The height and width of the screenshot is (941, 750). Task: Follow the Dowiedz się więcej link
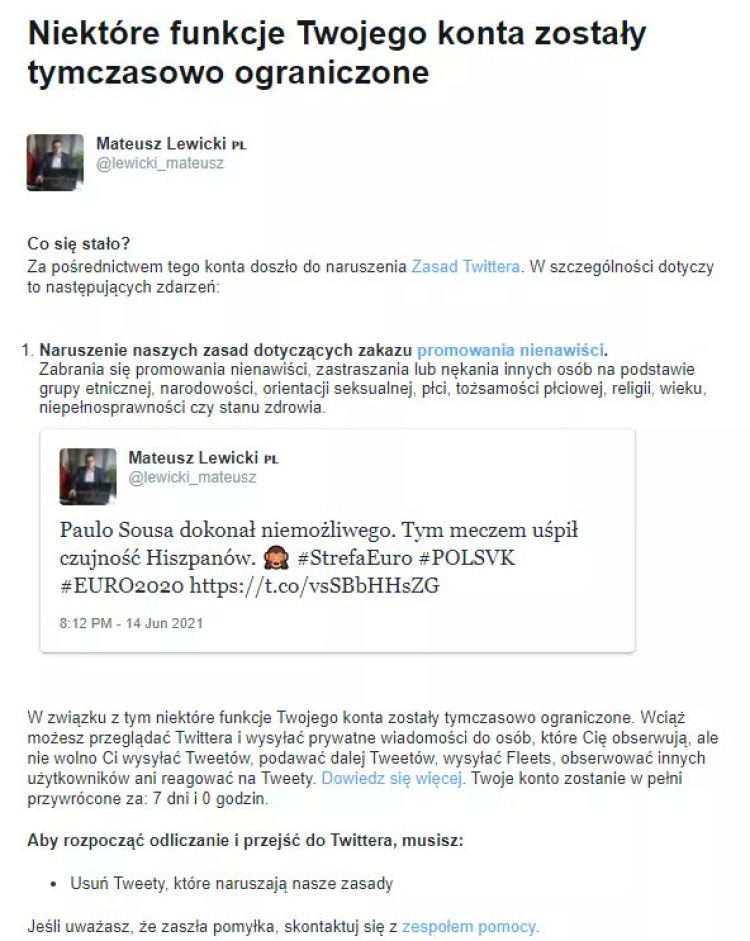[x=392, y=778]
